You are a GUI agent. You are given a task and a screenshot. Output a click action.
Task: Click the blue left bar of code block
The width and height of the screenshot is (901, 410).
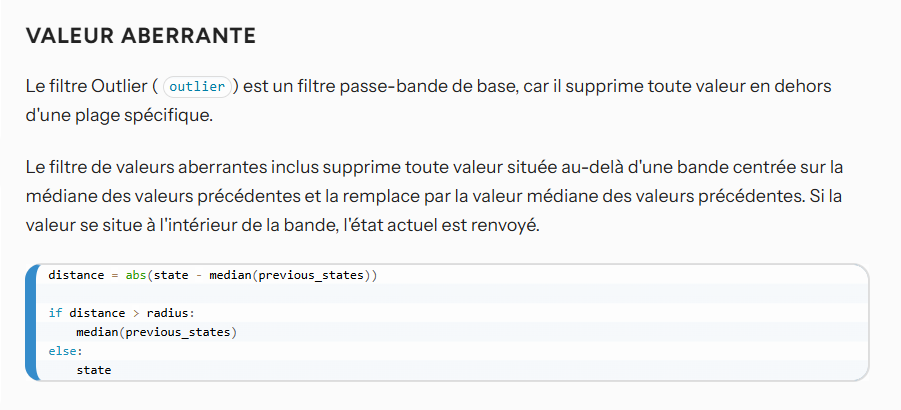32,322
